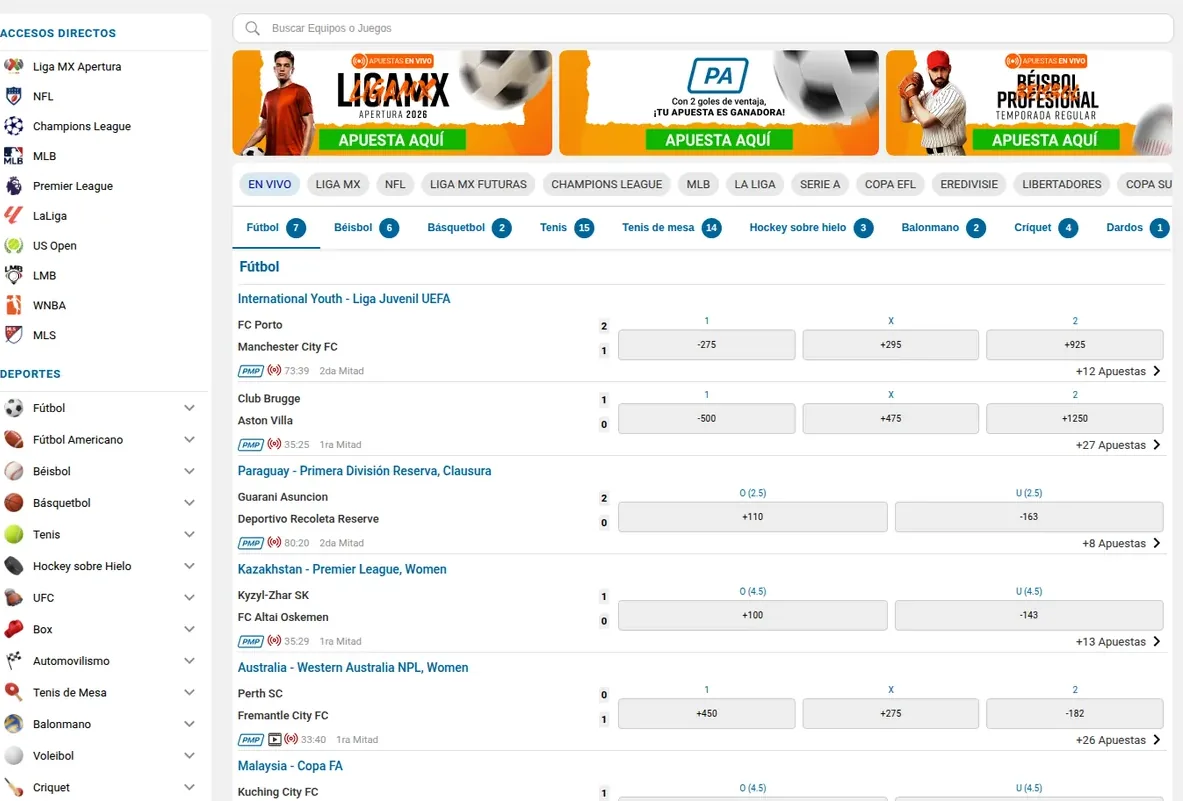Click the Tenis de Mesa paddle icon
This screenshot has width=1183, height=801.
[14, 692]
